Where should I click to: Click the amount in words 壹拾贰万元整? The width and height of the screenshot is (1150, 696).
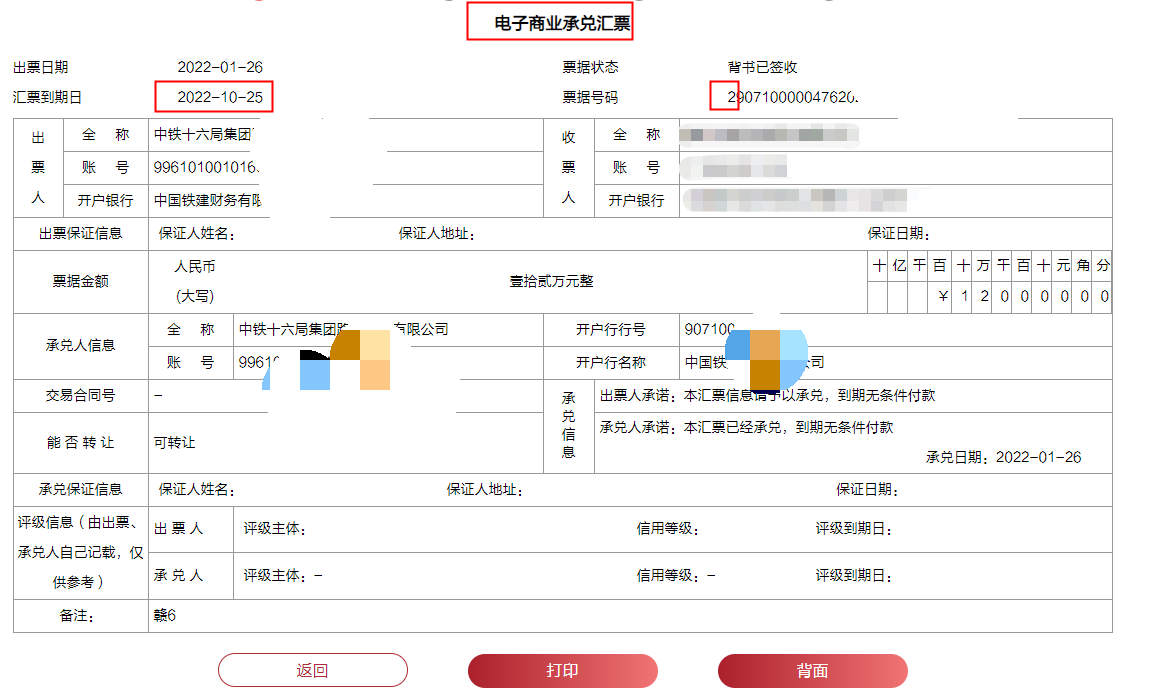551,282
